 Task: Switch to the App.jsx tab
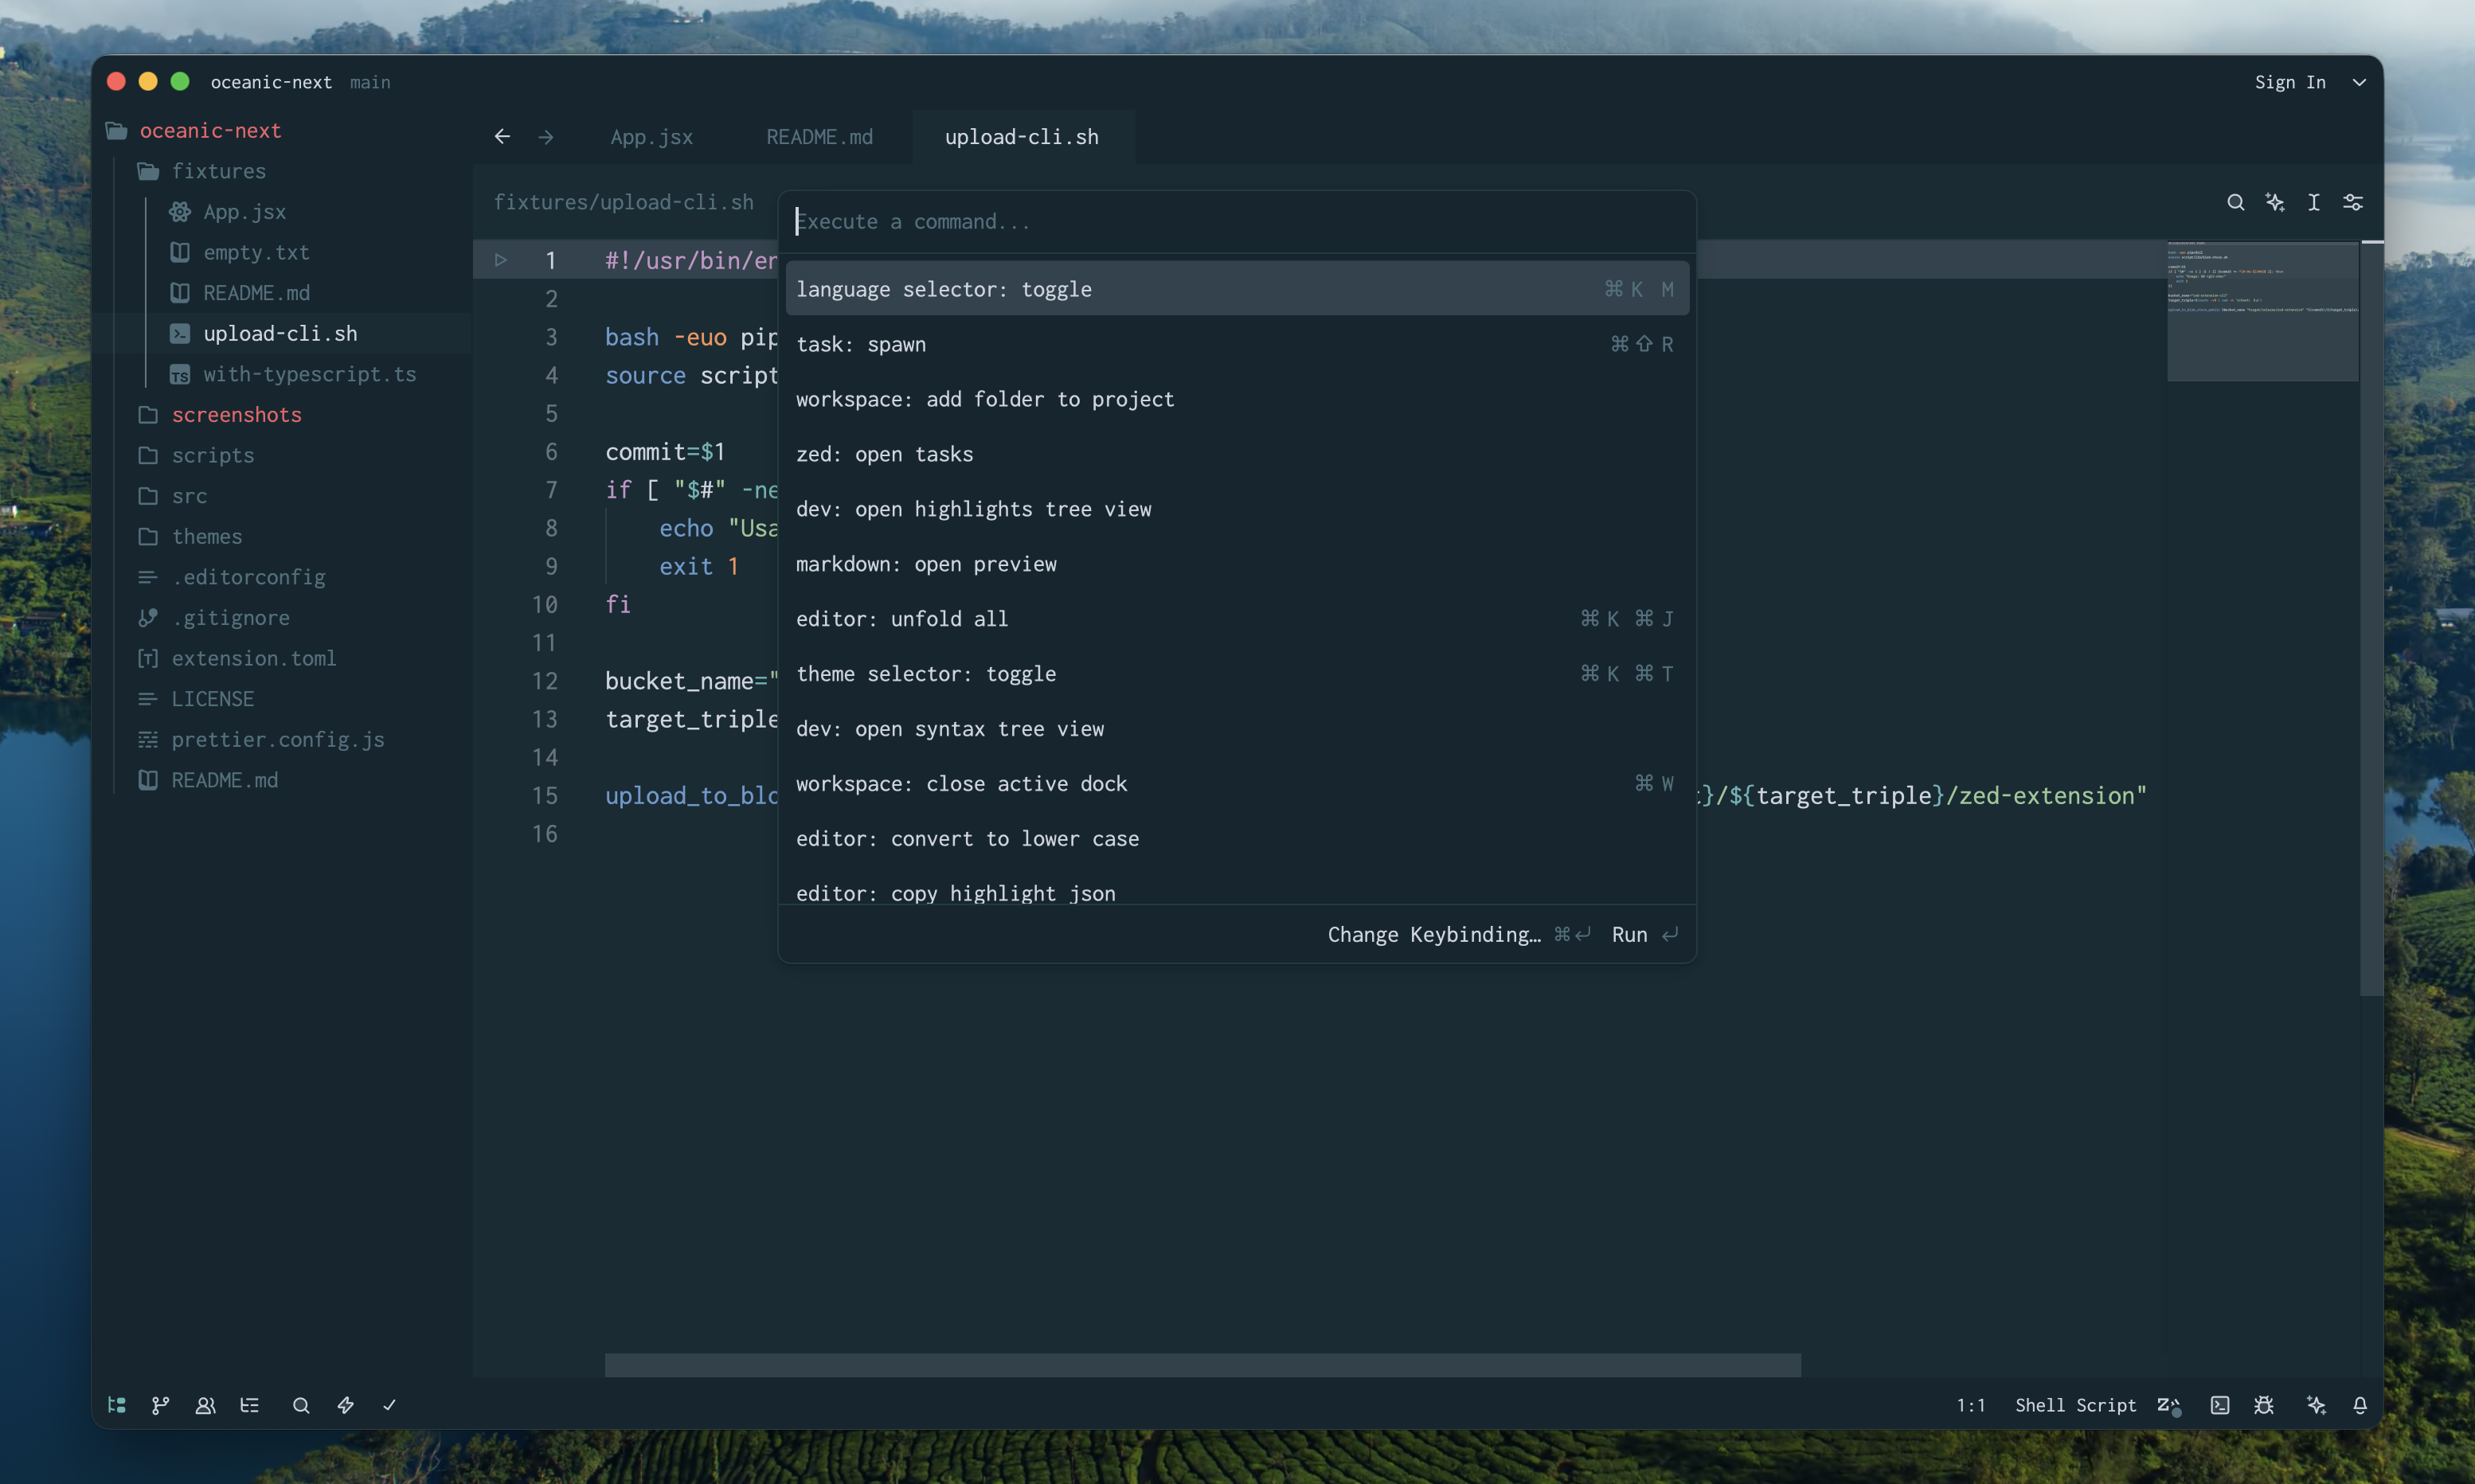(652, 137)
